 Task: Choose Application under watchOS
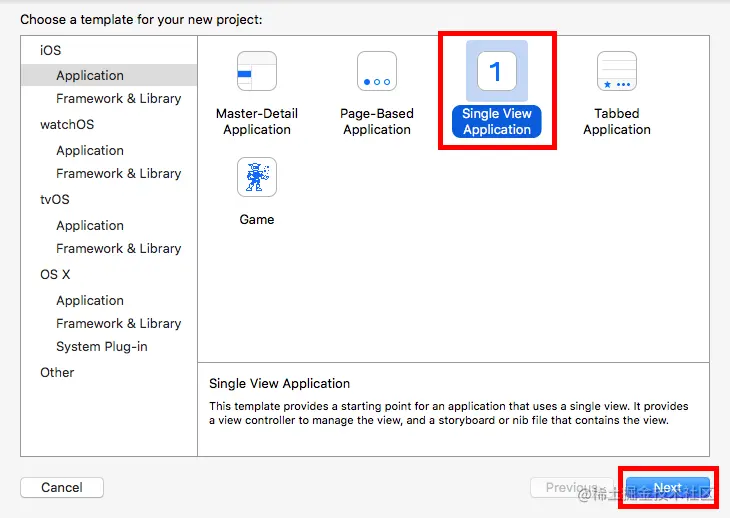90,150
